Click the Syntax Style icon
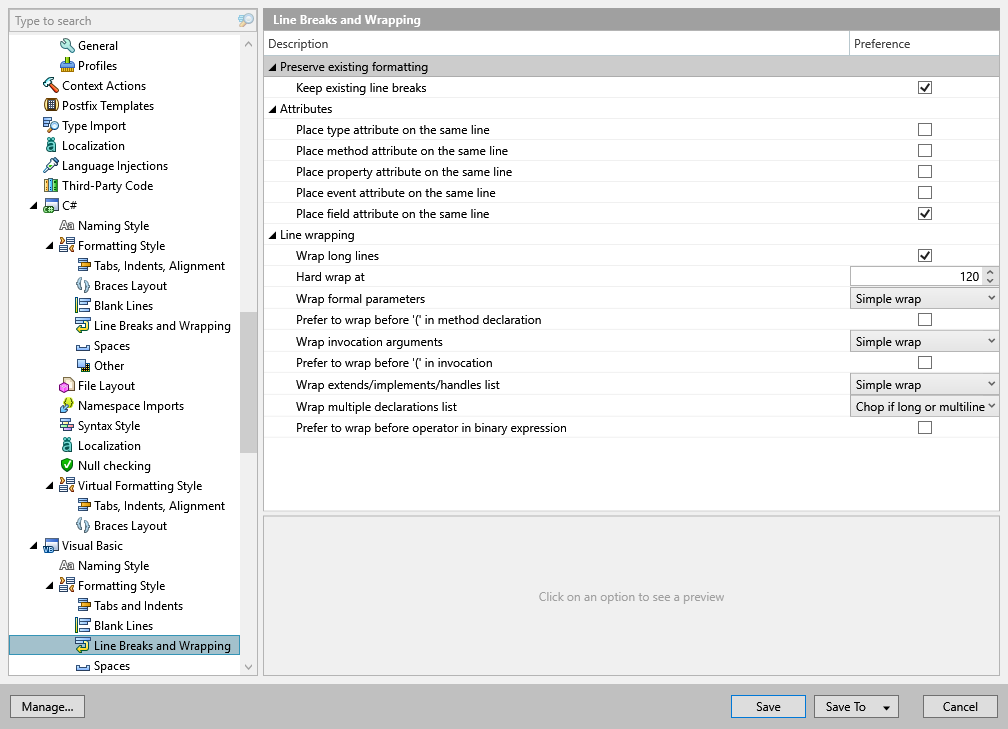The width and height of the screenshot is (1008, 729). (x=67, y=426)
